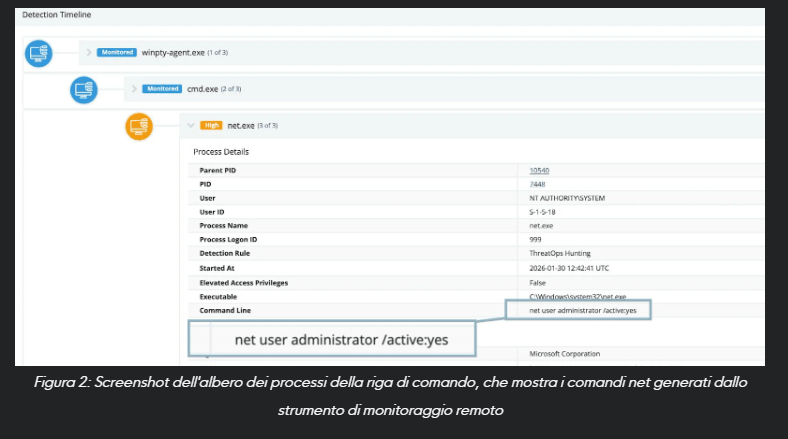Click the Monitored badge on cmd.exe row
Screen dimensions: 788x439
[162, 89]
